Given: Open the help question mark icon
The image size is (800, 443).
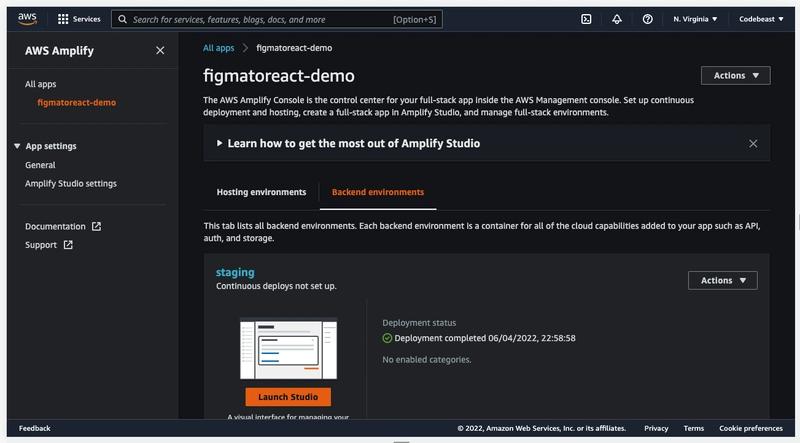Looking at the screenshot, I should (647, 19).
